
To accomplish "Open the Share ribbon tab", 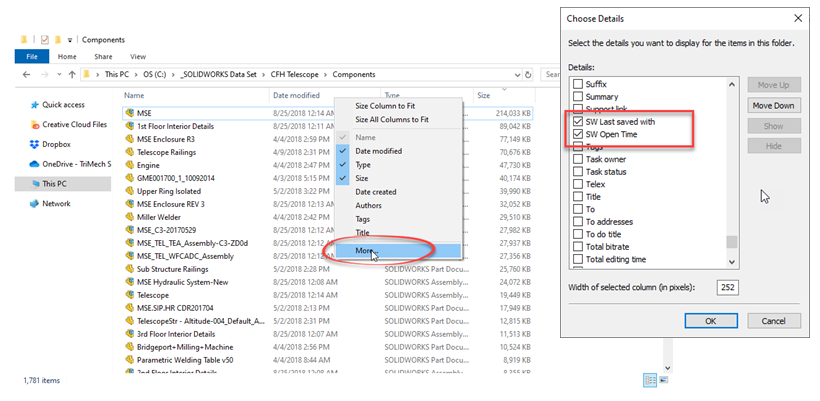I will tap(103, 56).
